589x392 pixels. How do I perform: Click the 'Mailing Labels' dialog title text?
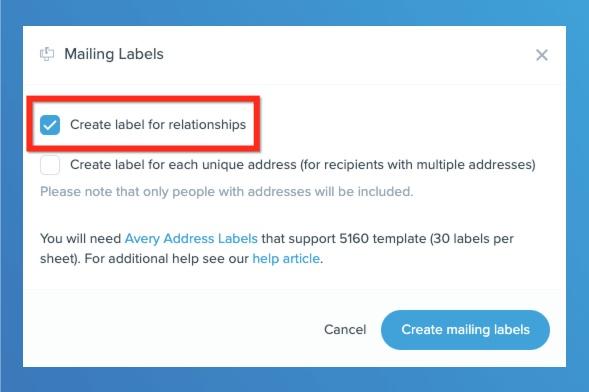[x=114, y=54]
